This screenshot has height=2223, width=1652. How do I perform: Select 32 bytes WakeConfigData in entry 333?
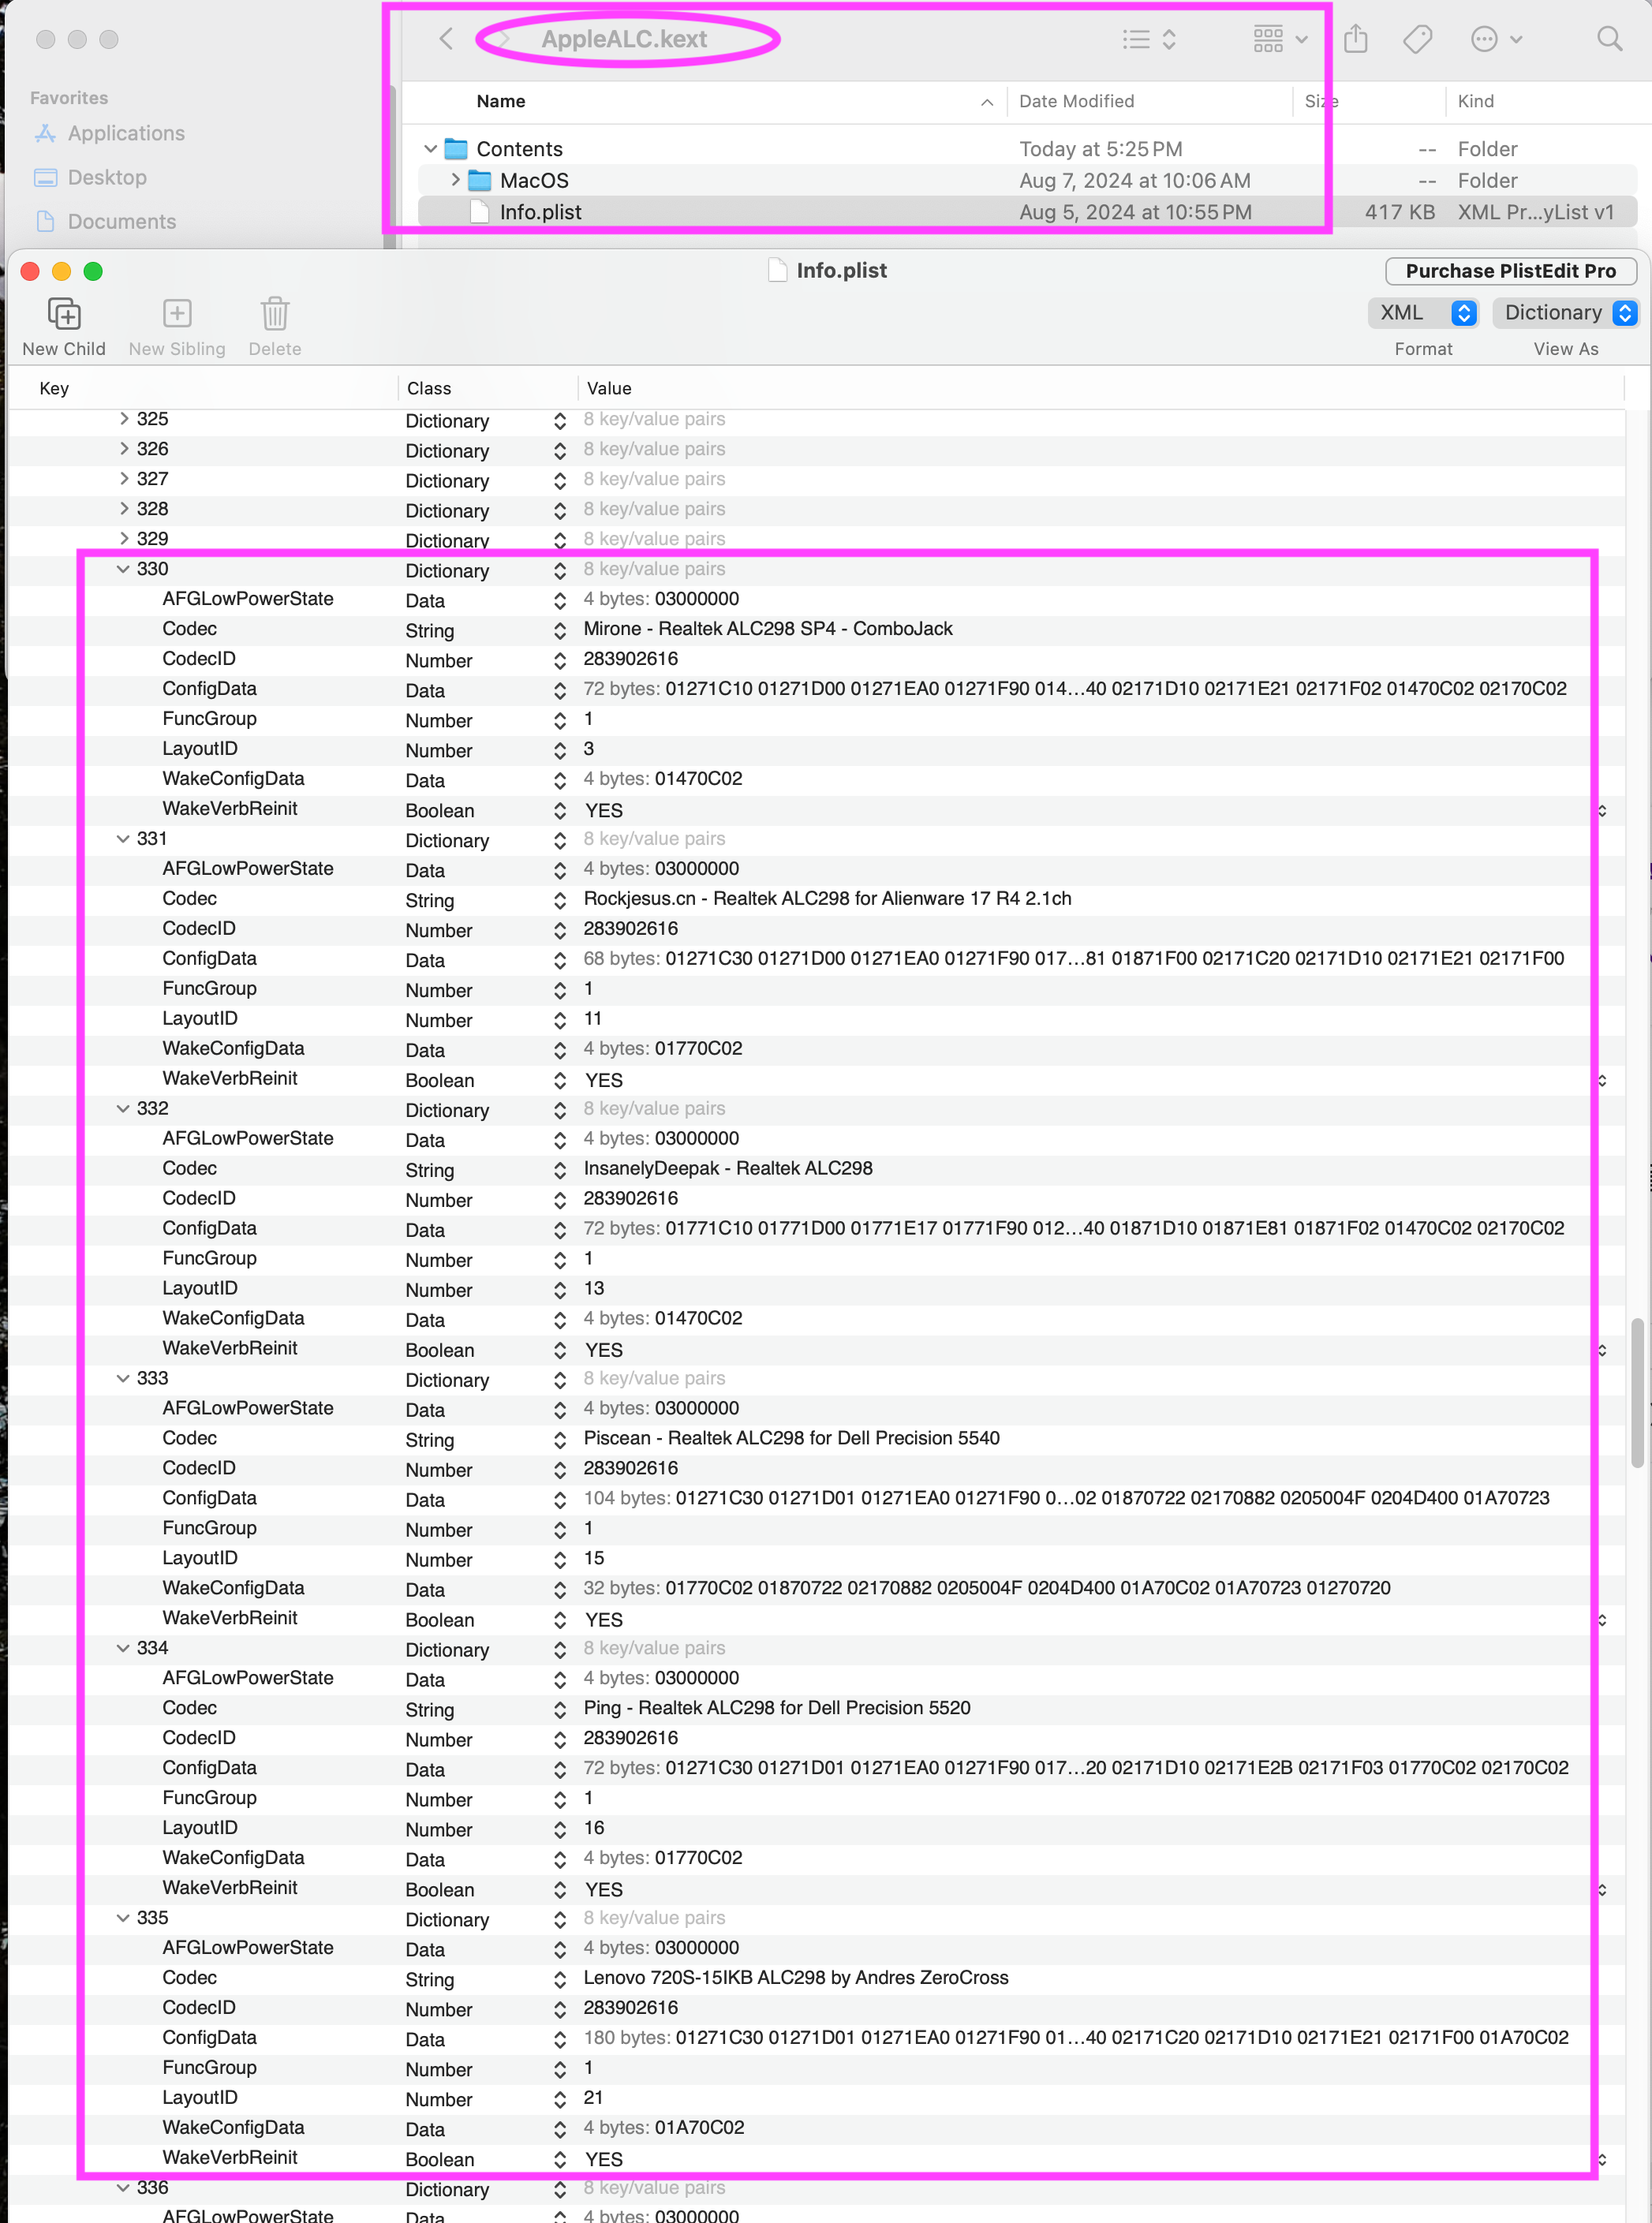(x=987, y=1588)
